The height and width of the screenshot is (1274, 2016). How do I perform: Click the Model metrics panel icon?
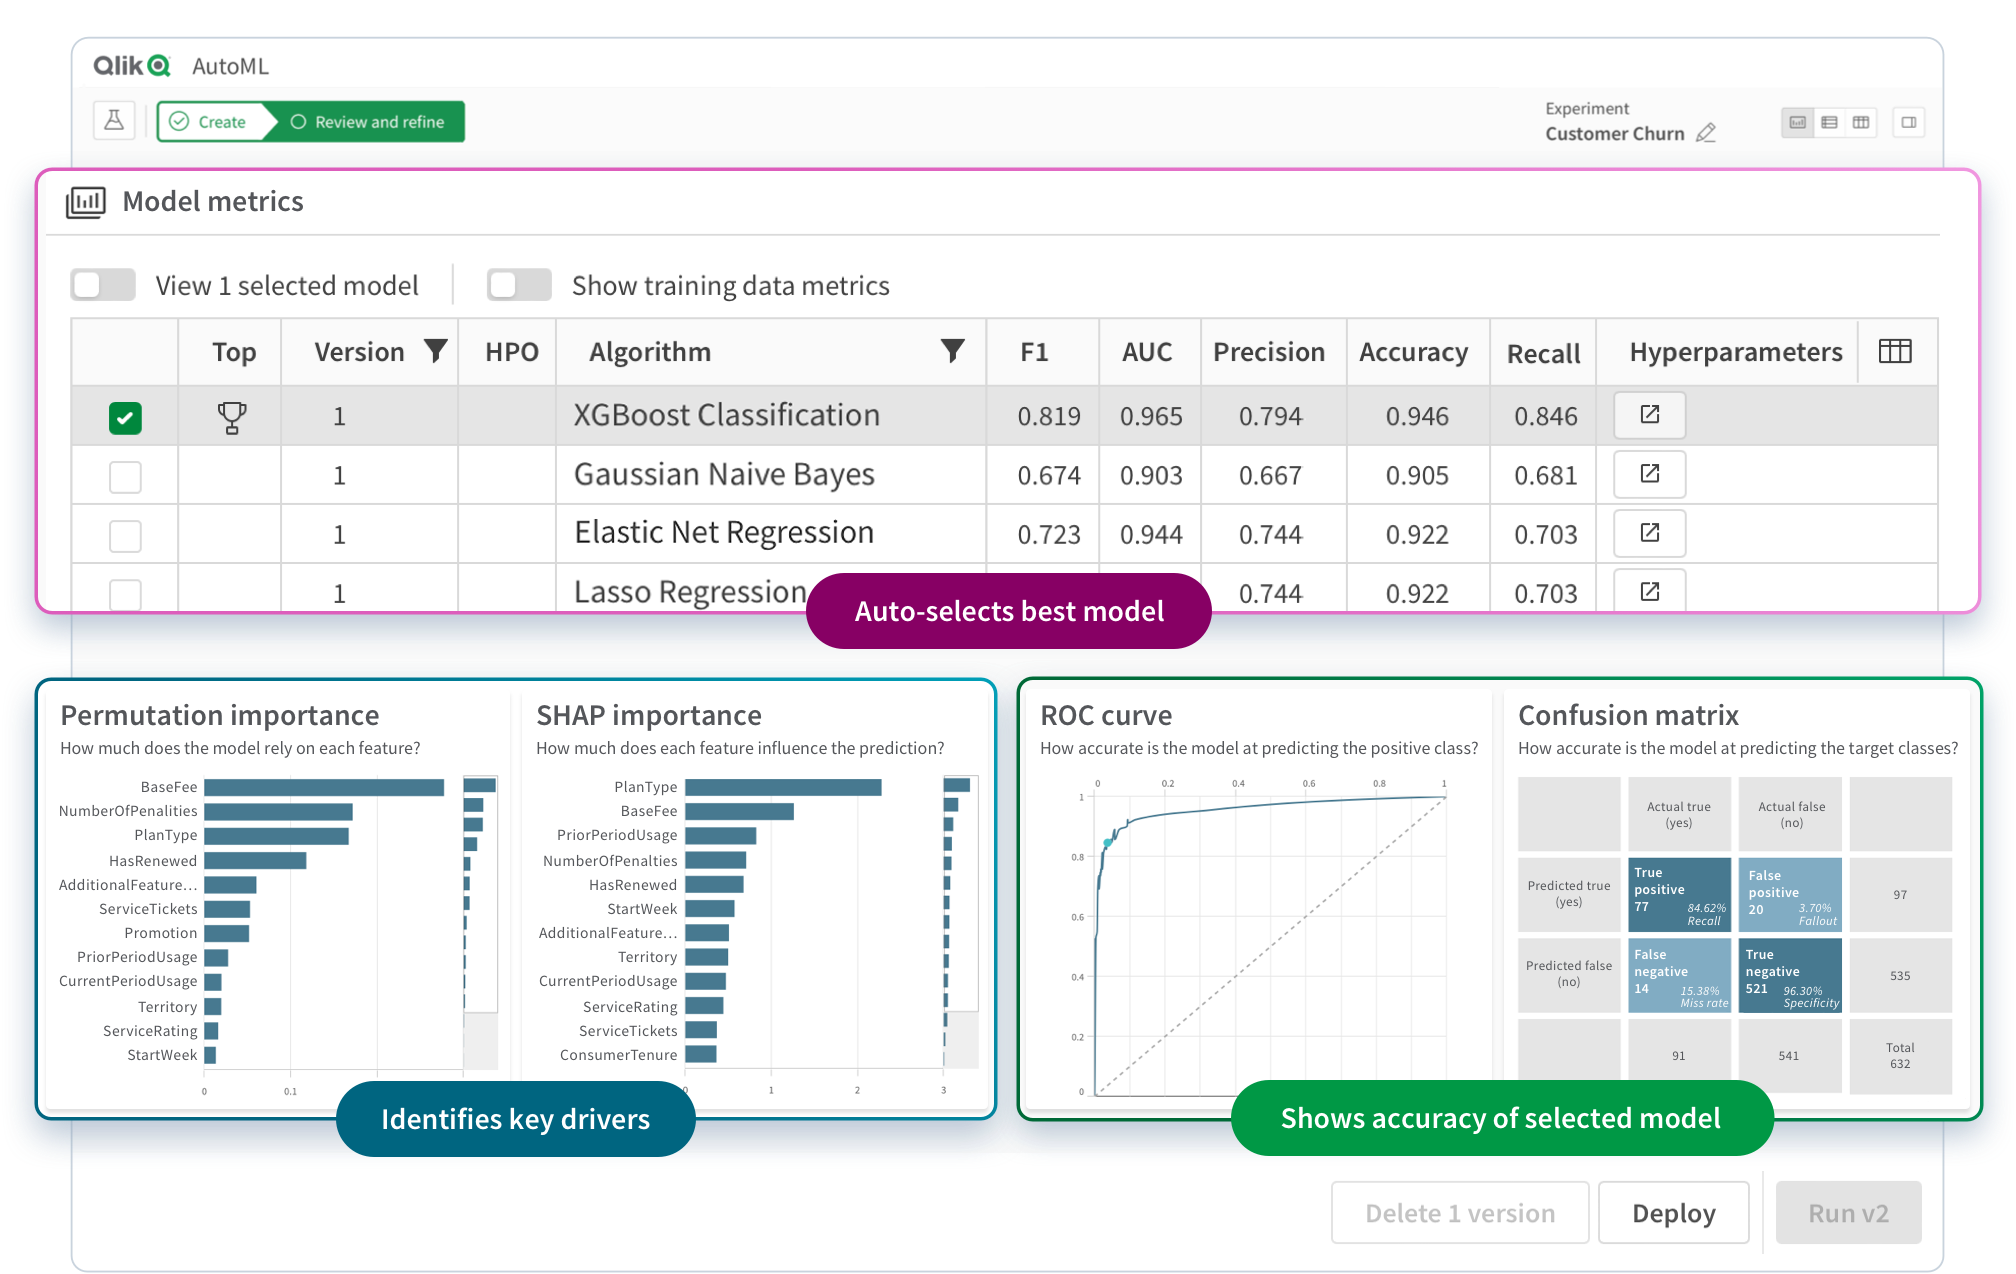click(x=87, y=201)
